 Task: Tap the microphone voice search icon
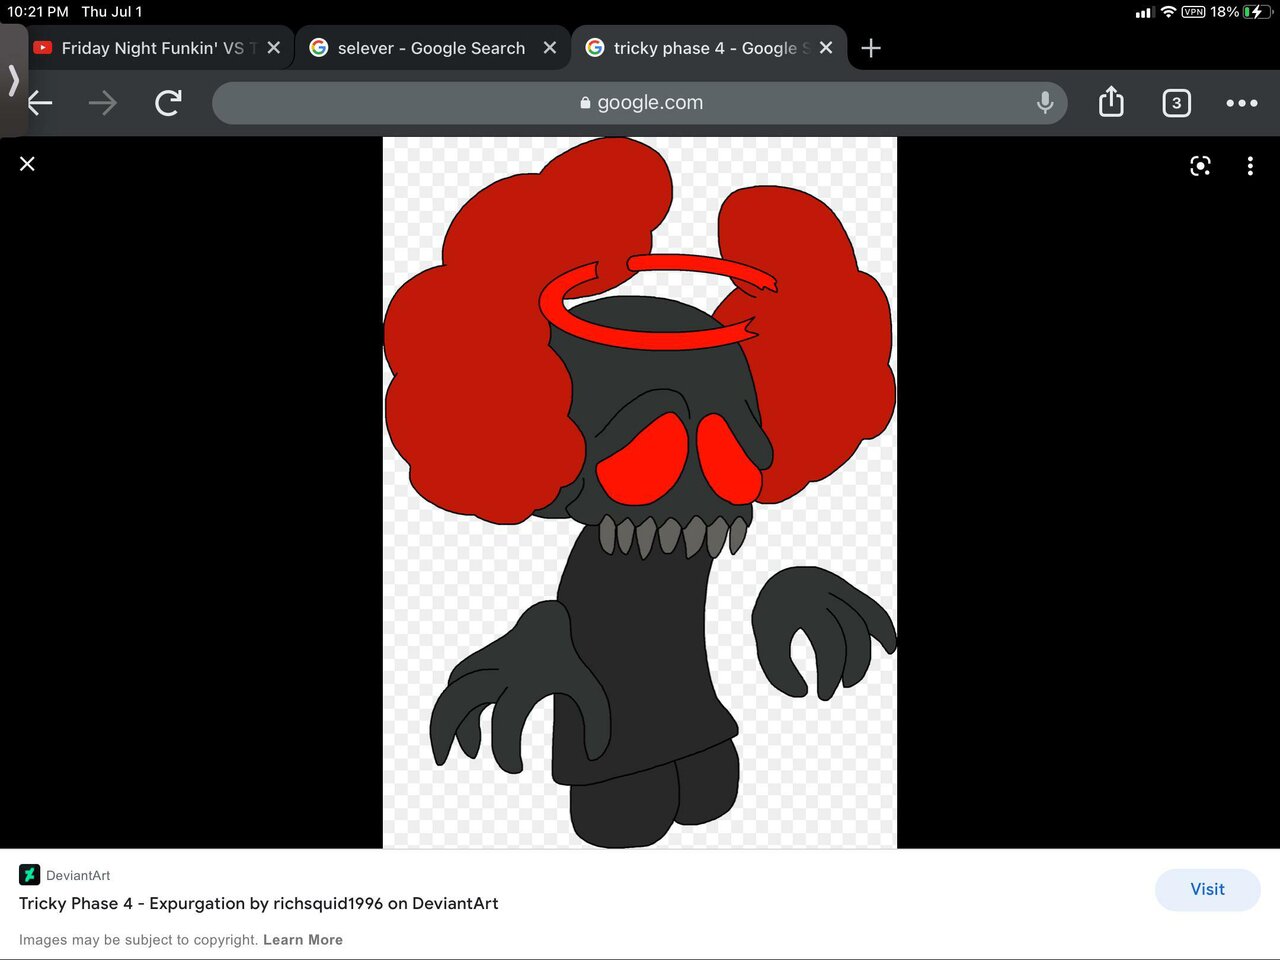(1045, 102)
